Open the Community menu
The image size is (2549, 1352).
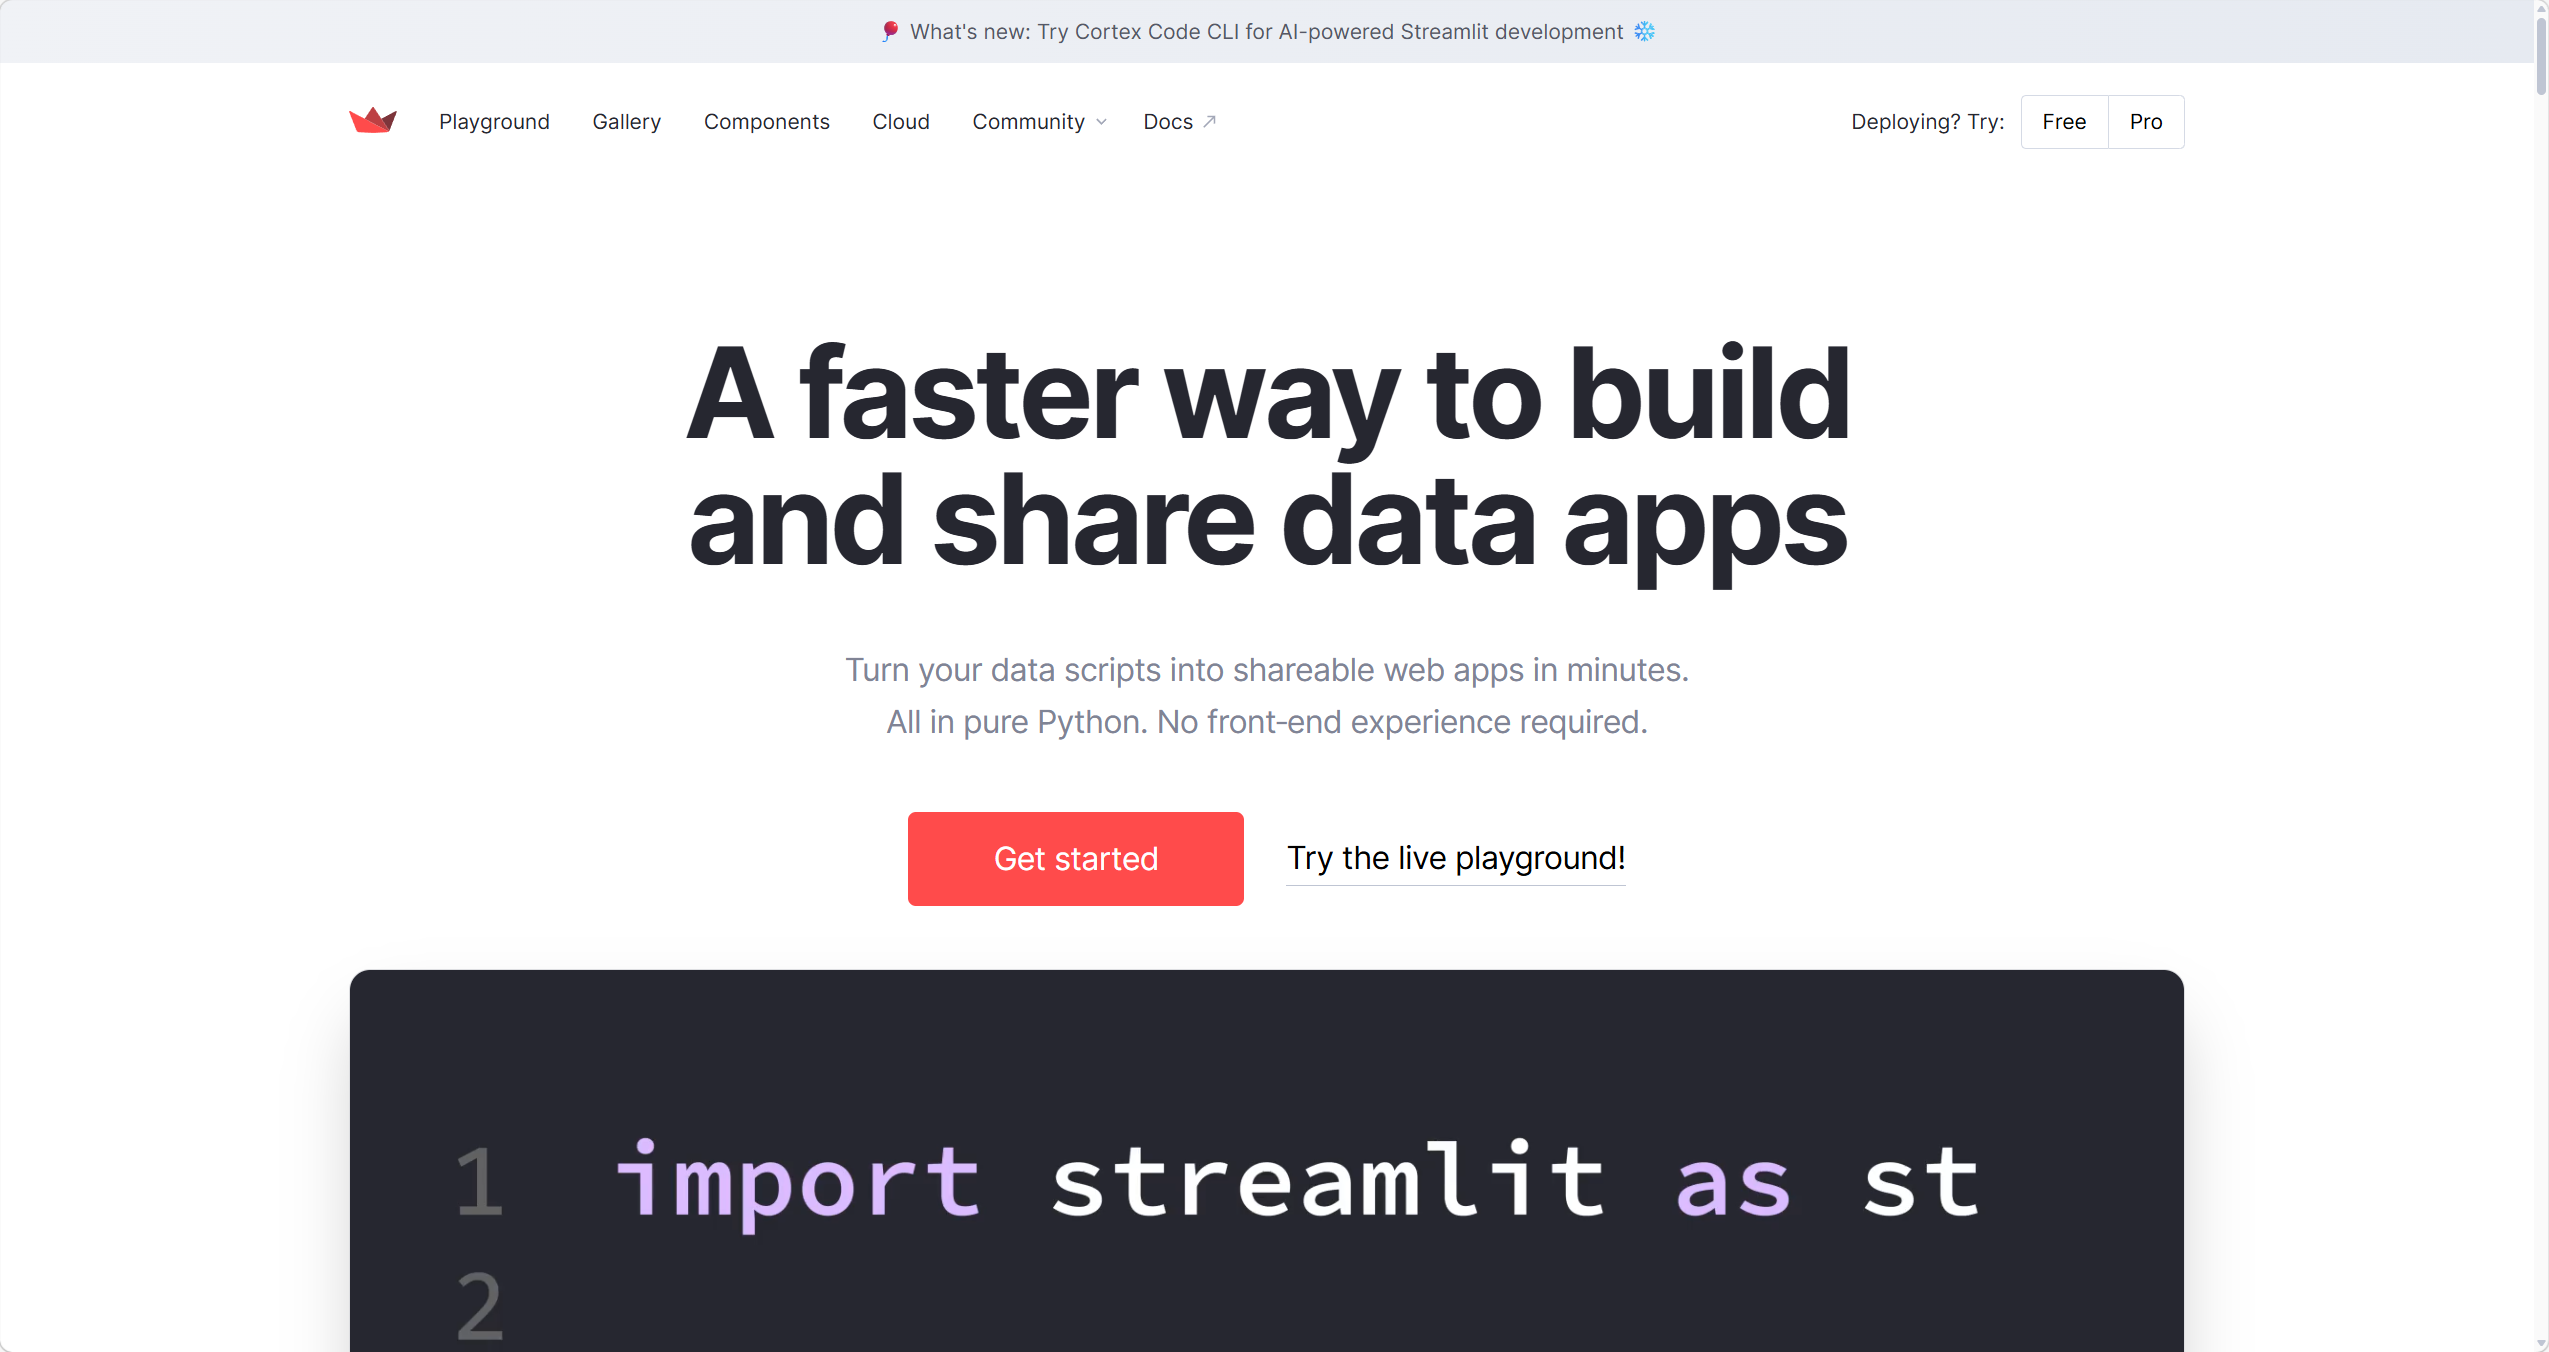point(1028,122)
